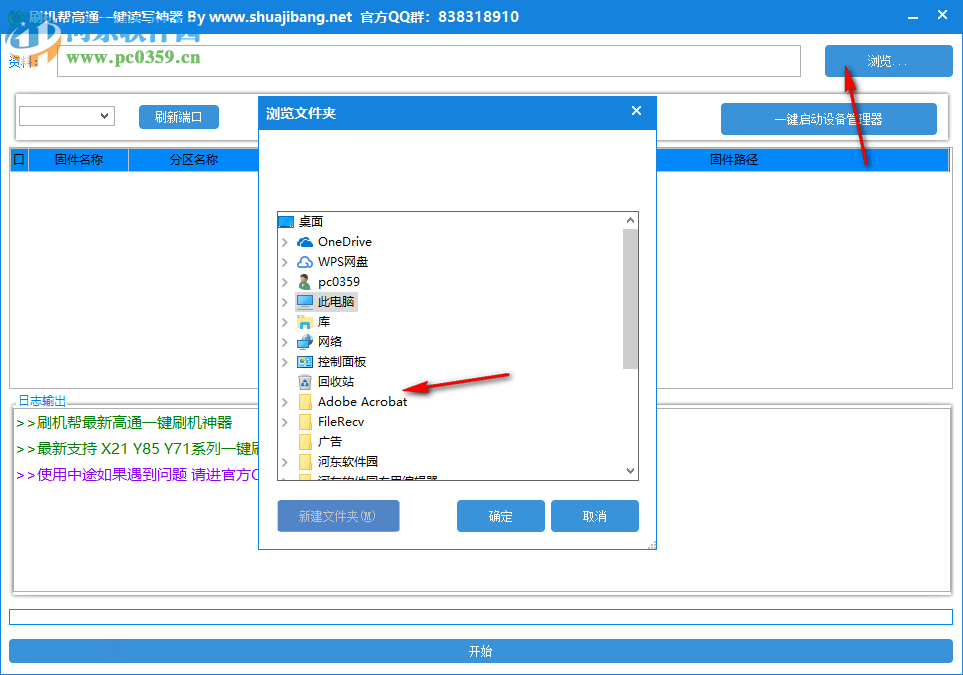
Task: Click the 资料 path input field
Action: tap(429, 61)
